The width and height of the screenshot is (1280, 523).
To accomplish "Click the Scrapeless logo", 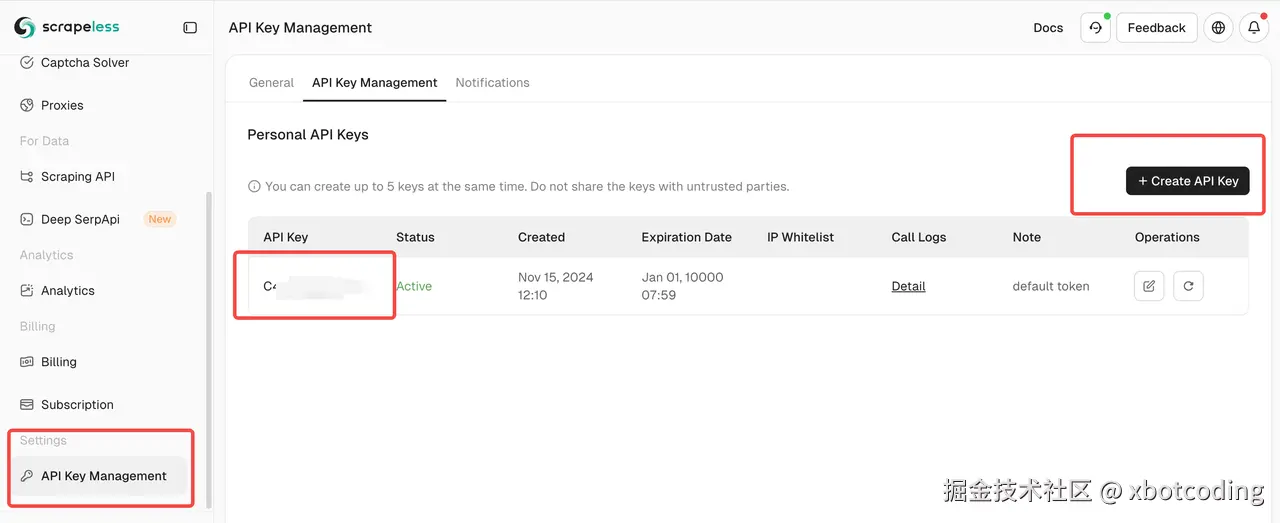I will 66,28.
